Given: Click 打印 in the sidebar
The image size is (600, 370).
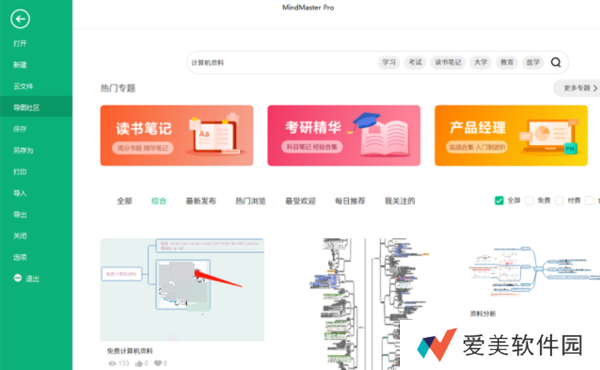Looking at the screenshot, I should (20, 172).
